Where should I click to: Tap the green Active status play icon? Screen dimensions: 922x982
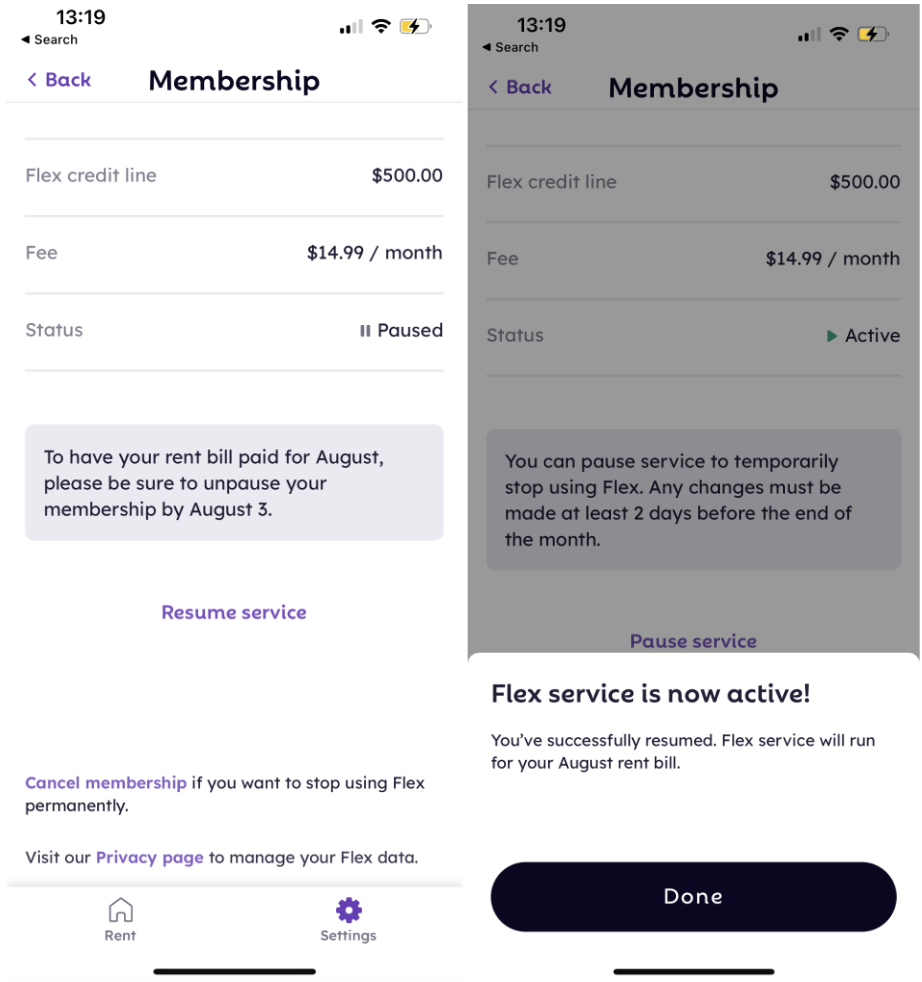coord(832,337)
